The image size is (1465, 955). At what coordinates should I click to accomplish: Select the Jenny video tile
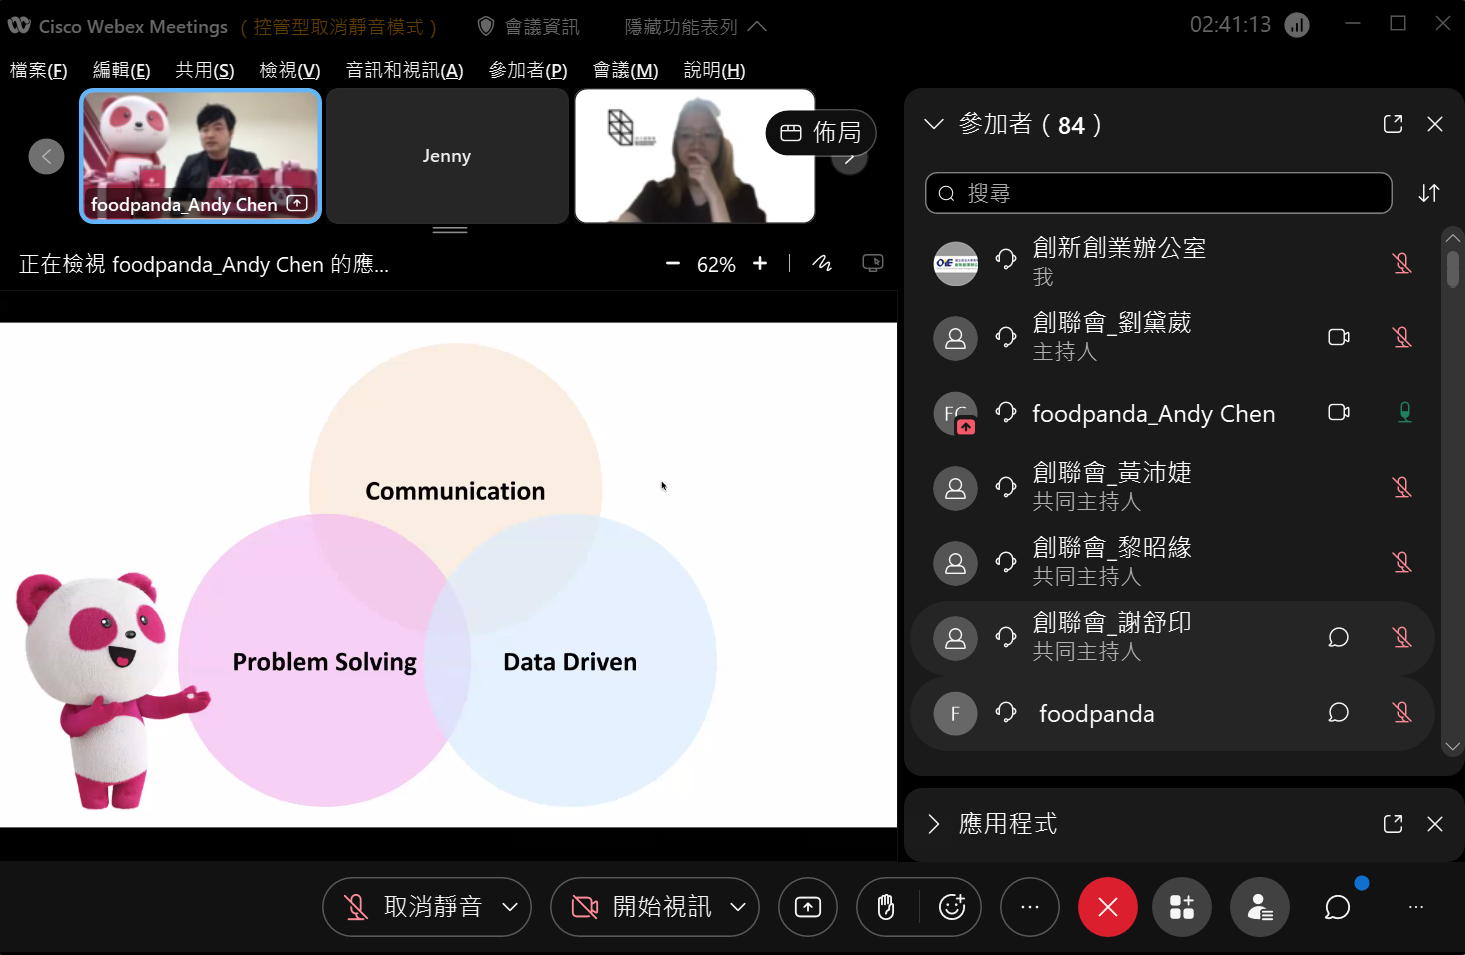point(447,156)
